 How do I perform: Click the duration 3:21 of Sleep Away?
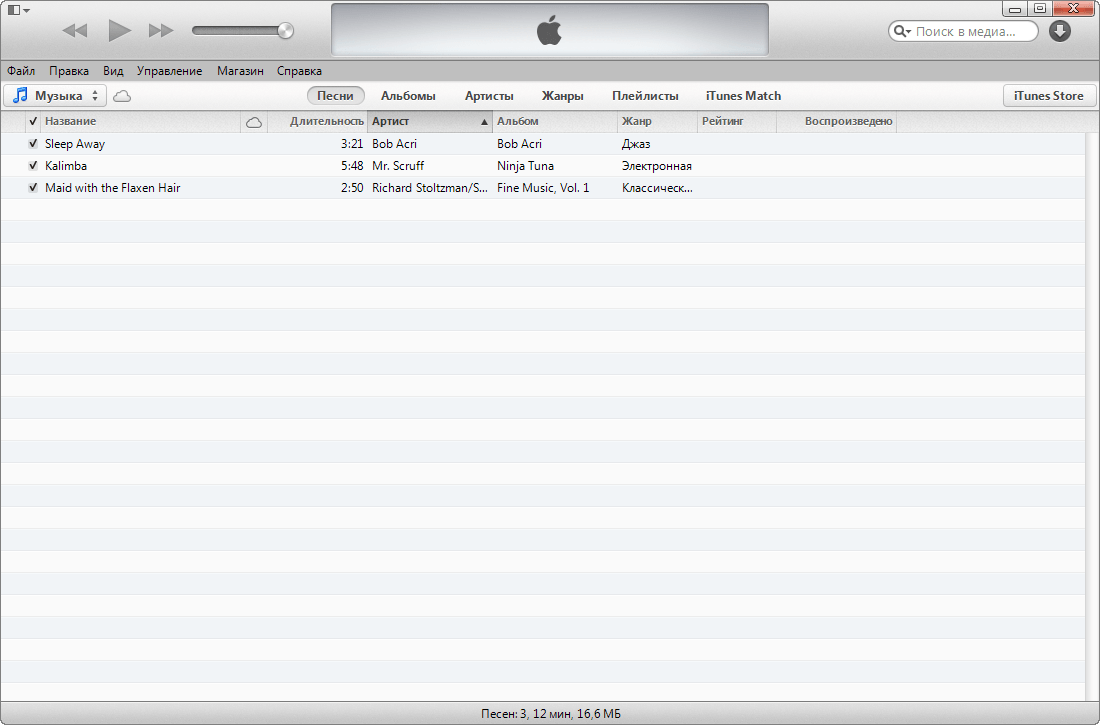(352, 144)
